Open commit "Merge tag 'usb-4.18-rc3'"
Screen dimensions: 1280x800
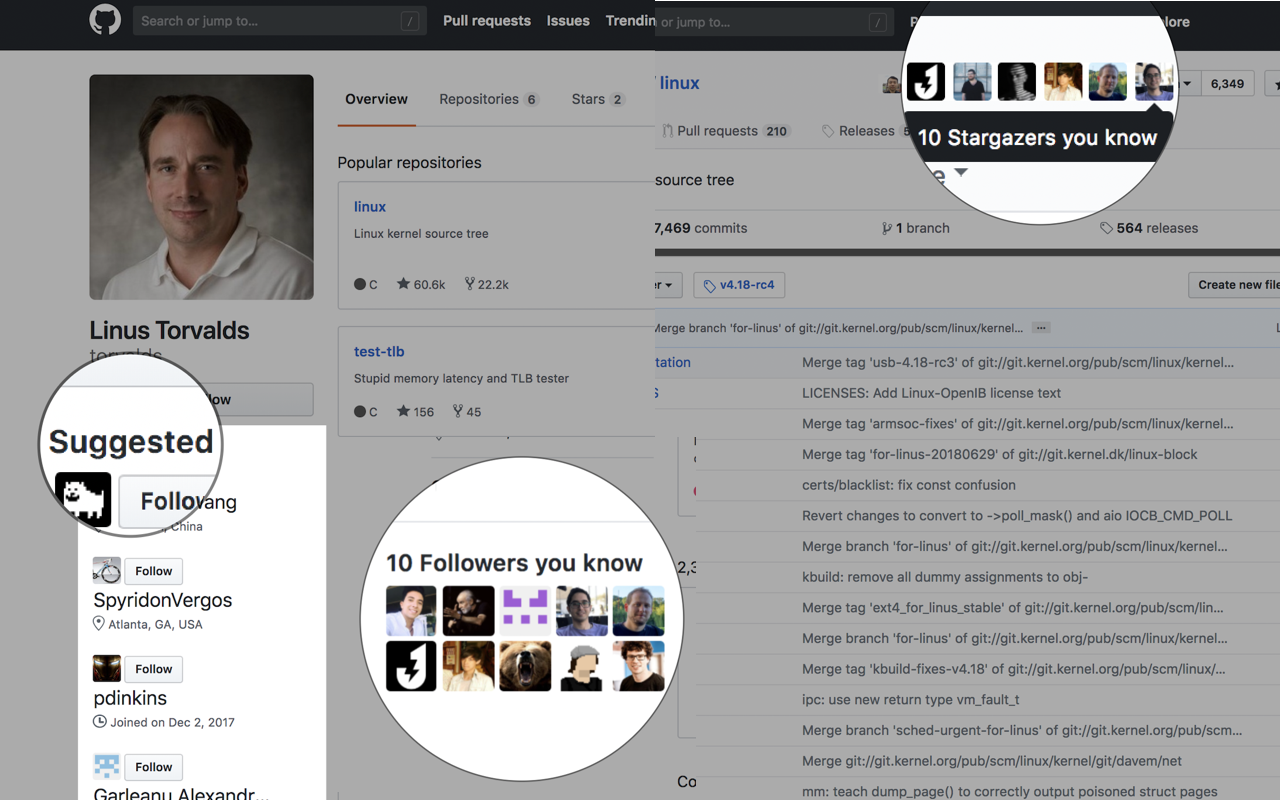[x=1018, y=362]
